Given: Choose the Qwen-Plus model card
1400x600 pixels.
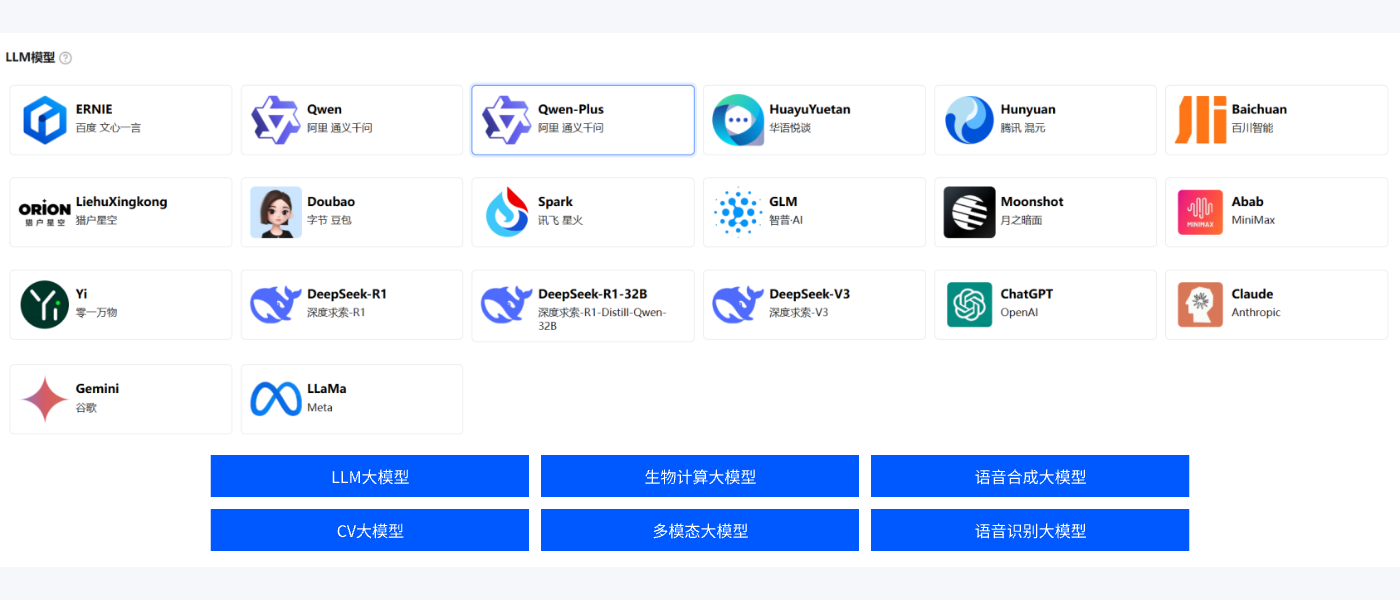Looking at the screenshot, I should tap(583, 120).
